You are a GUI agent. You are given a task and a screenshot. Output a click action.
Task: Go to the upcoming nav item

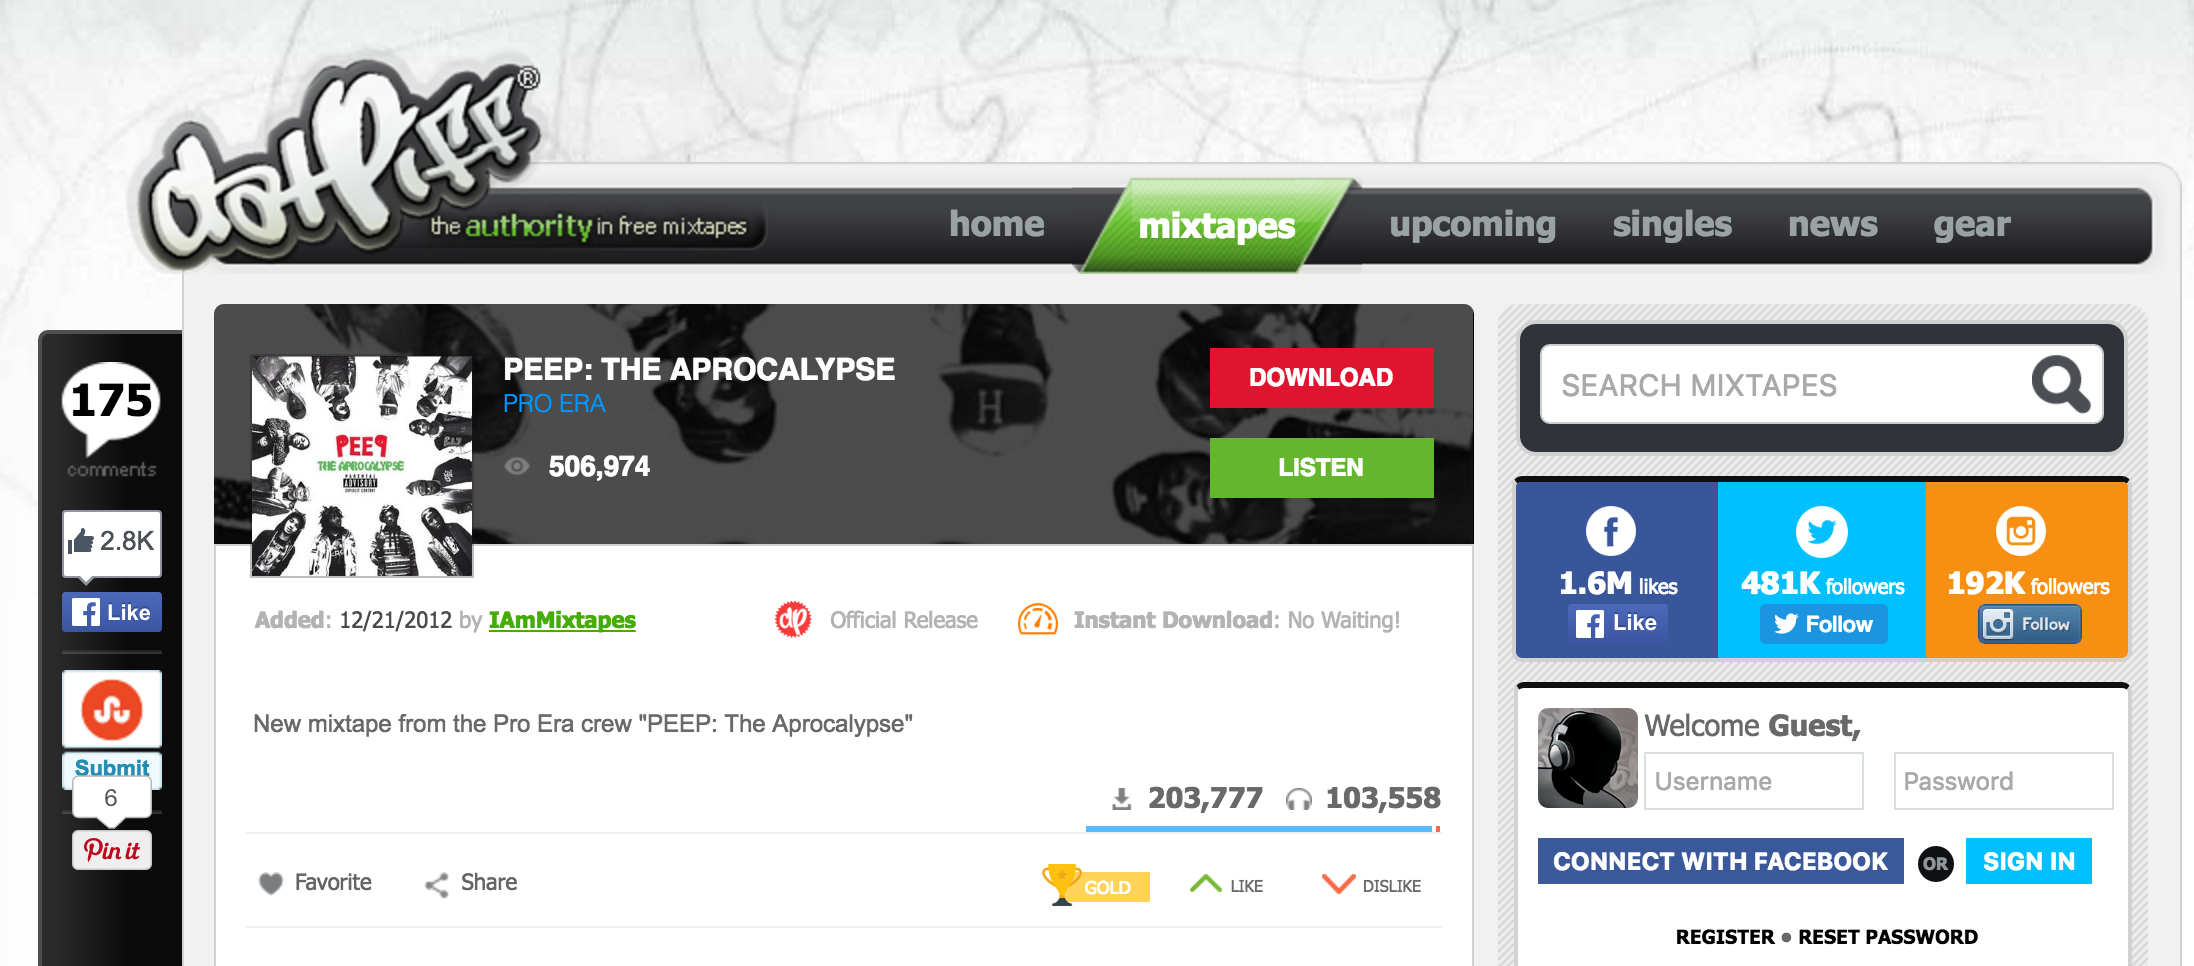coord(1472,224)
